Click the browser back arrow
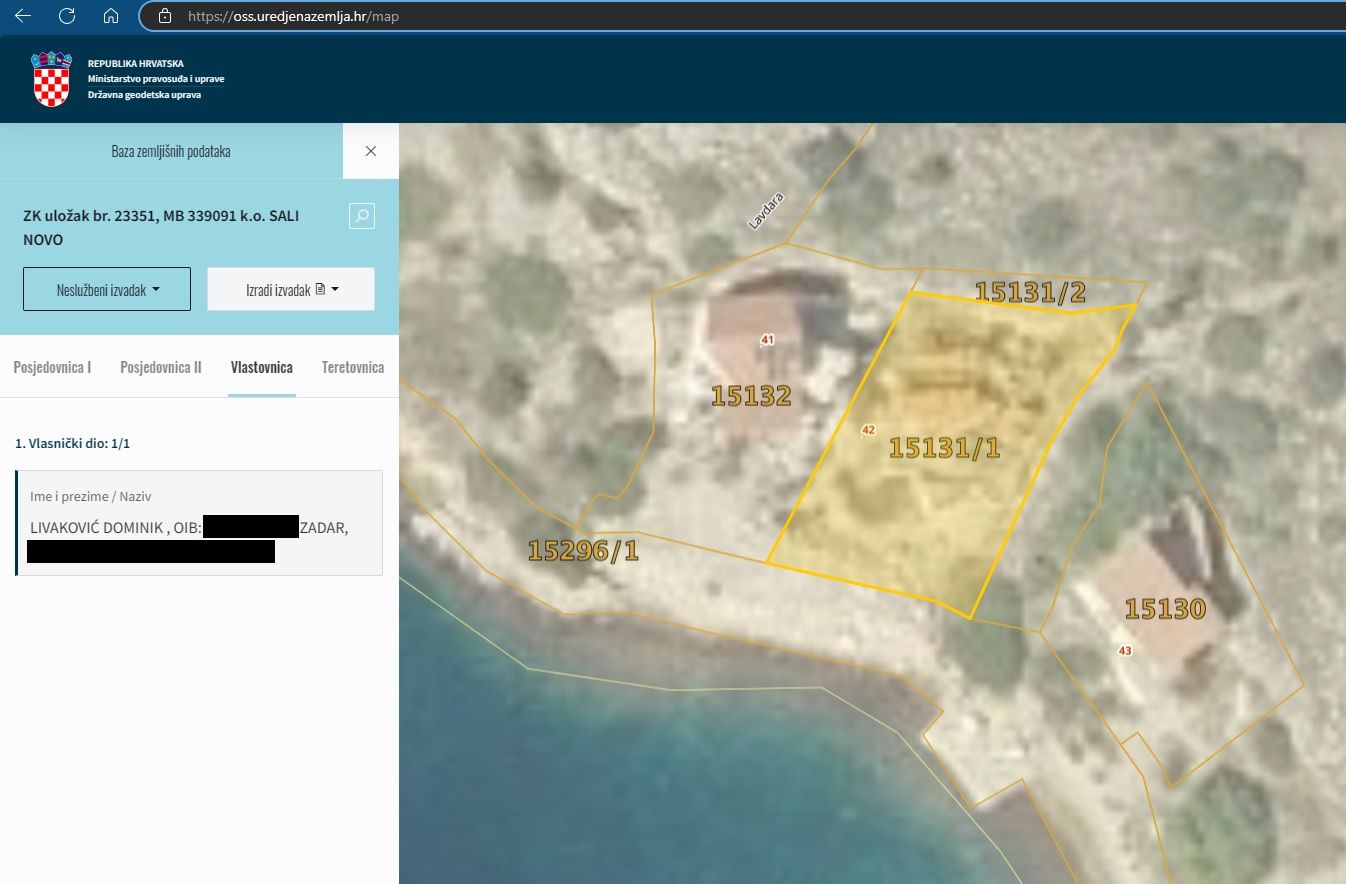This screenshot has height=884, width=1346. point(22,16)
